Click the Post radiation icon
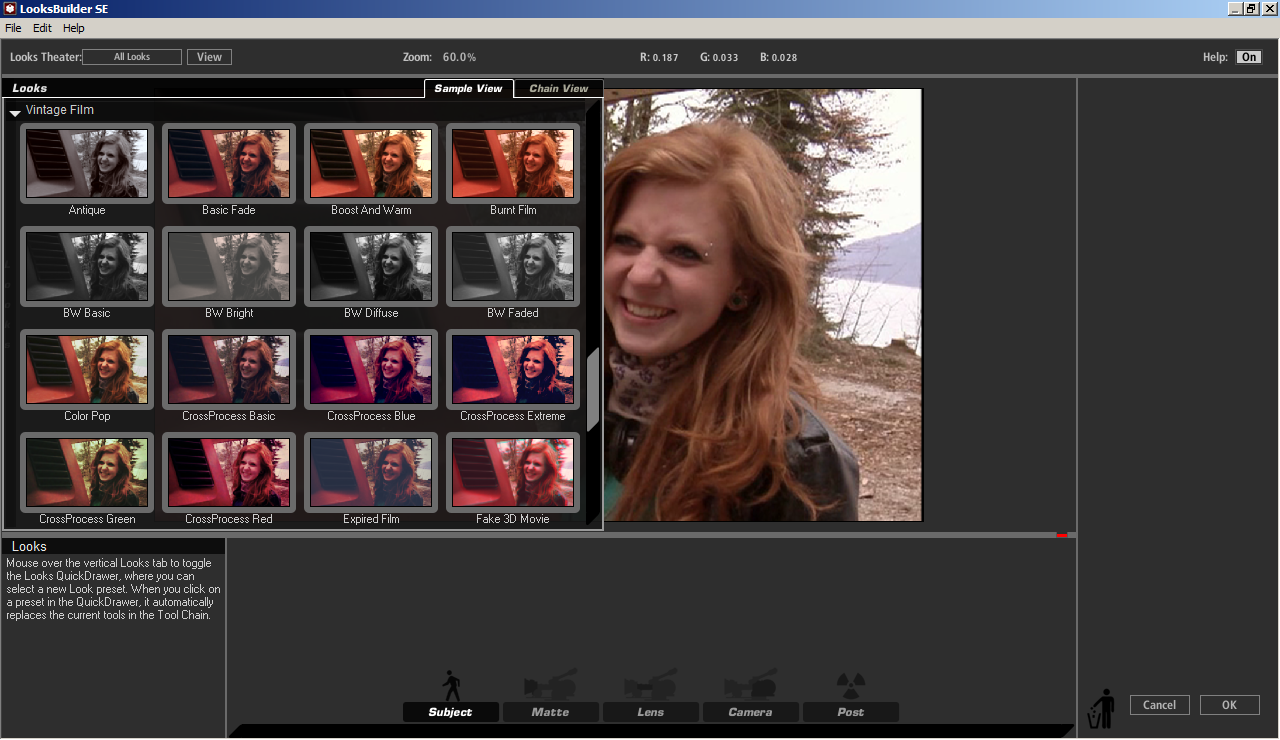The width and height of the screenshot is (1280, 740). 850,684
